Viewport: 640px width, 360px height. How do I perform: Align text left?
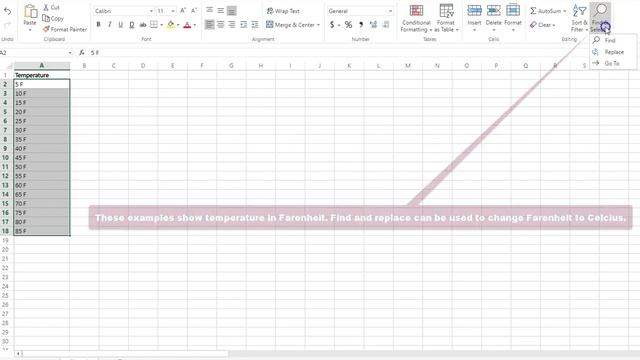[x=209, y=25]
